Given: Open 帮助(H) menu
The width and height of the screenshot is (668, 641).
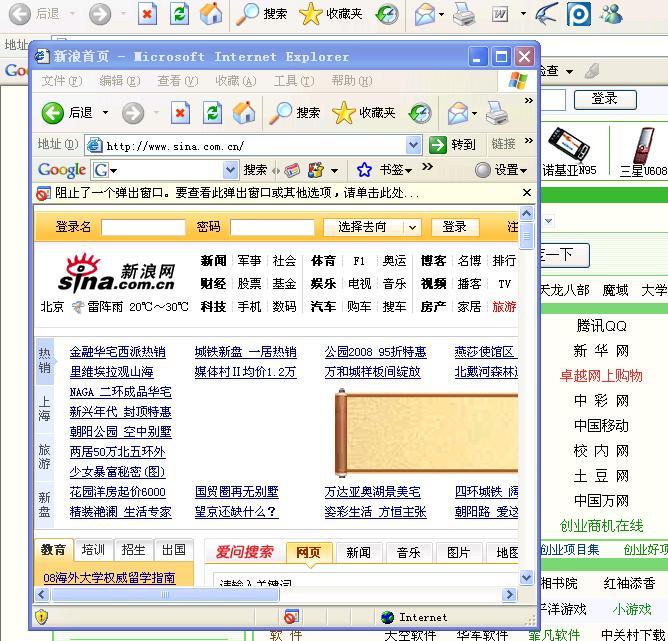Looking at the screenshot, I should click(x=351, y=80).
